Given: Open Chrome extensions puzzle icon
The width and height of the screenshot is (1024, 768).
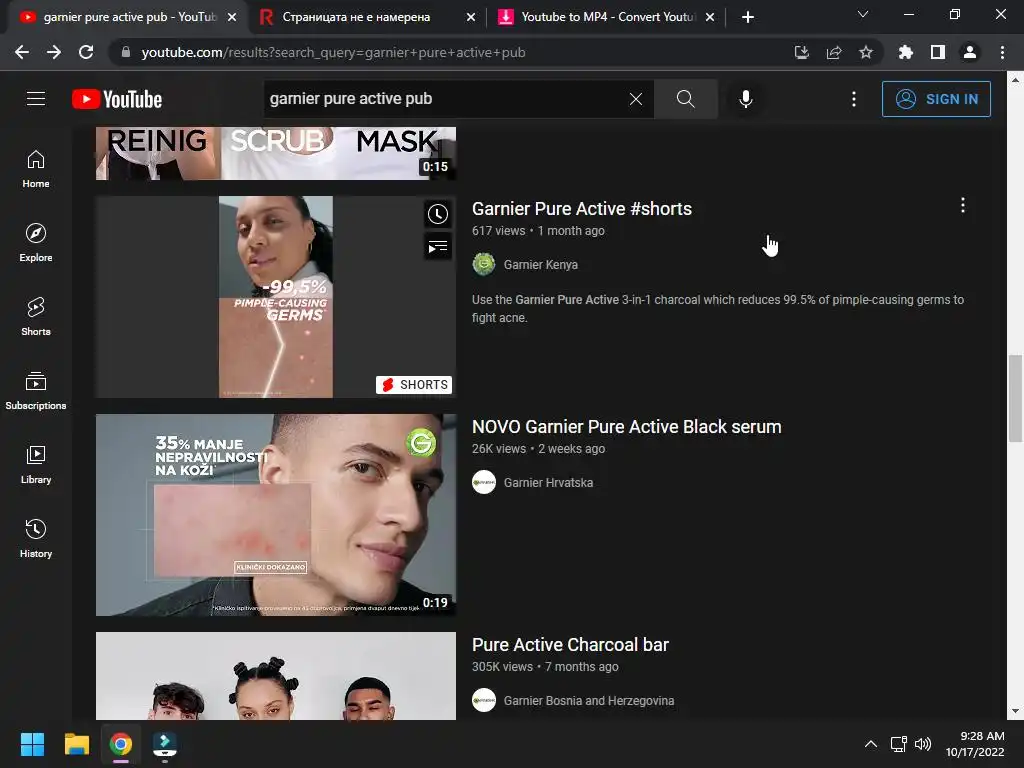Looking at the screenshot, I should point(906,52).
